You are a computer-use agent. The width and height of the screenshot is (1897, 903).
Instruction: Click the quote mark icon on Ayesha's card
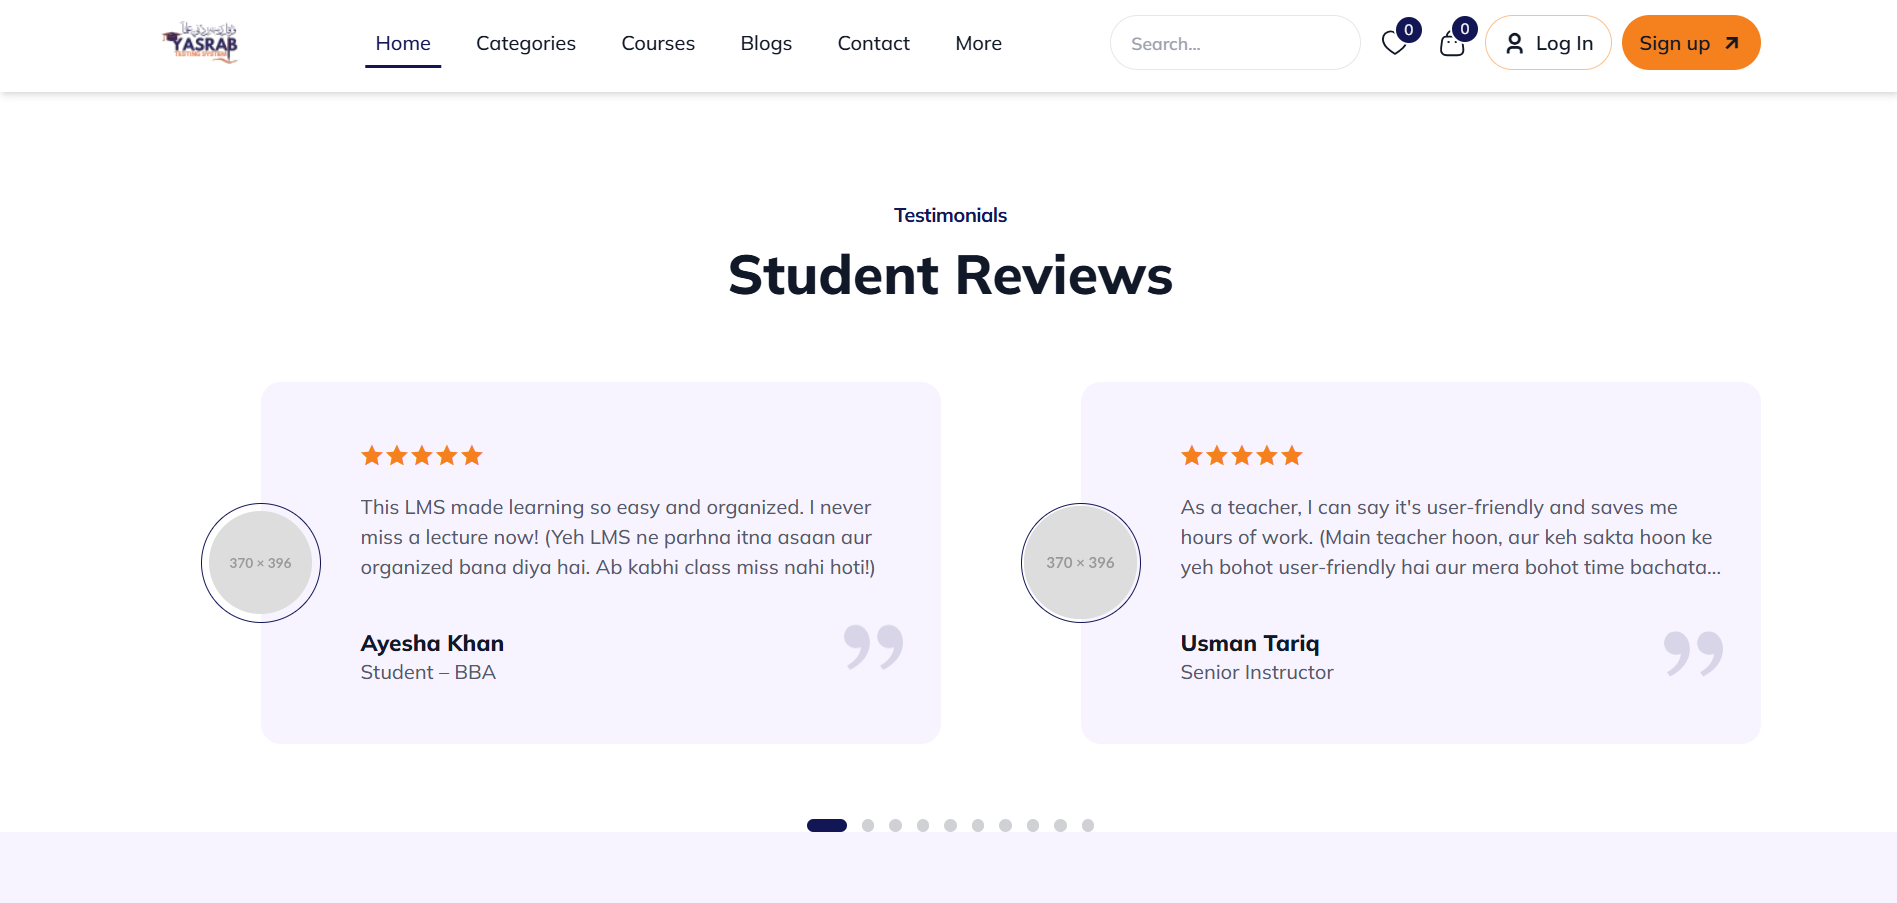(x=873, y=647)
